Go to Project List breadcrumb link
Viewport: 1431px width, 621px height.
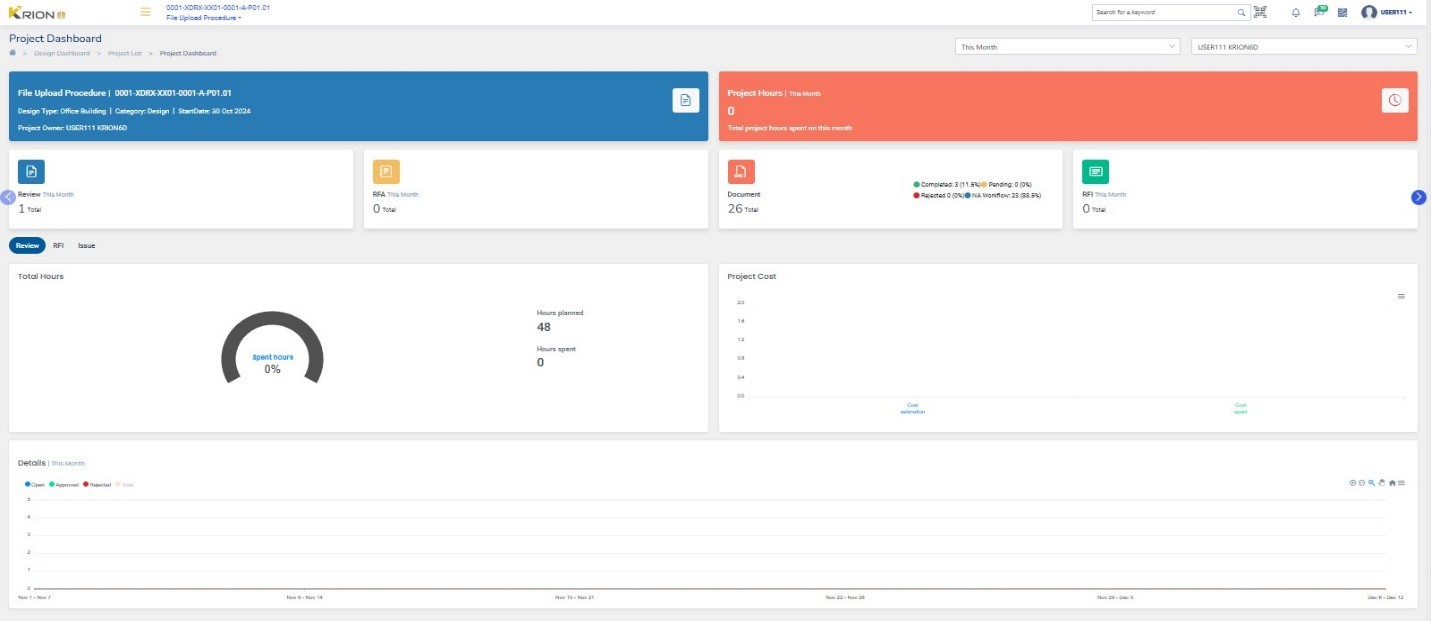[x=124, y=53]
